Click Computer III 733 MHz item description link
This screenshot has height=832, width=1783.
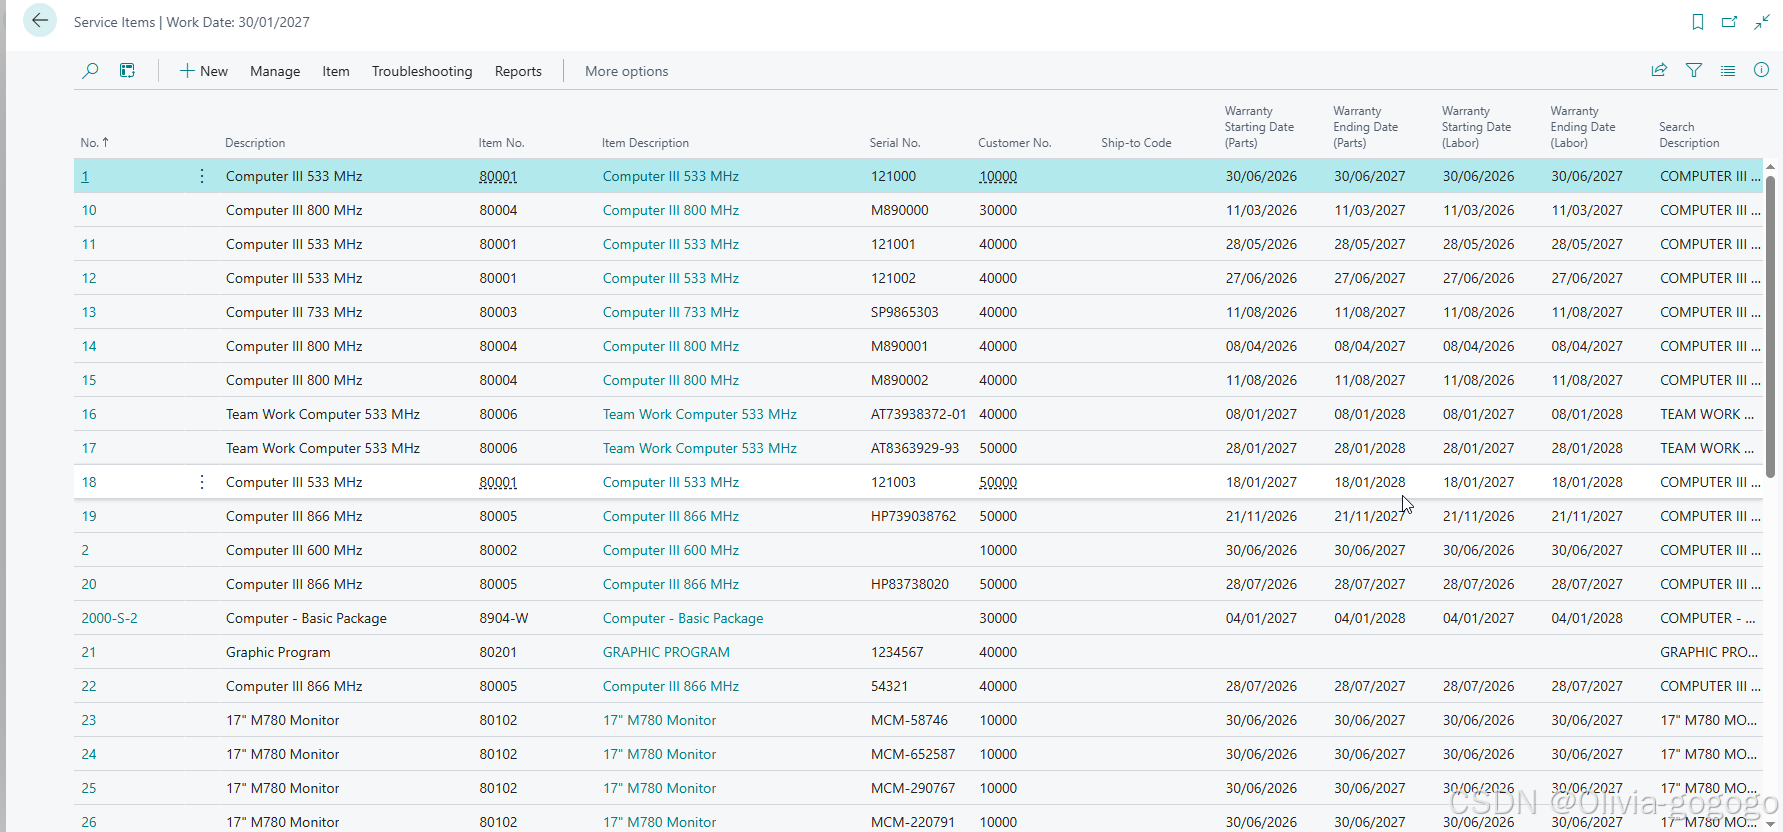pos(671,312)
